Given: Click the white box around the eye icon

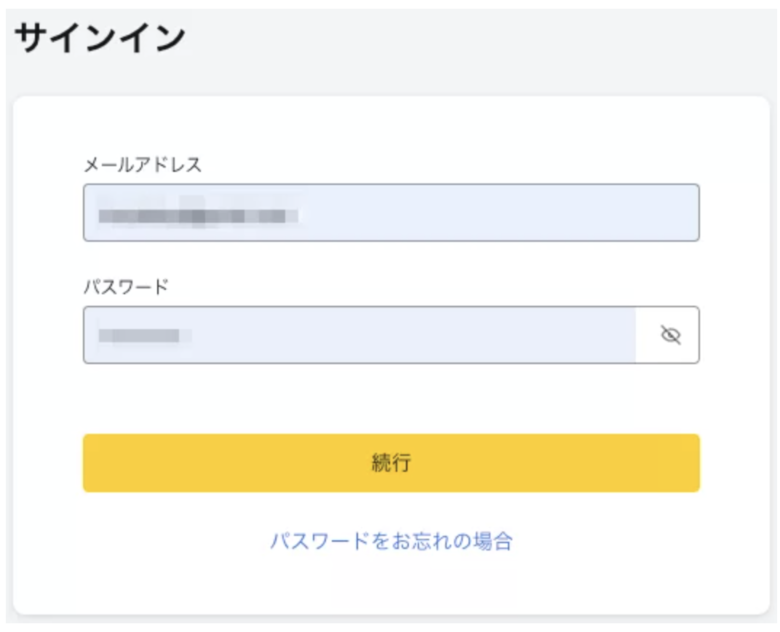Looking at the screenshot, I should 667,335.
